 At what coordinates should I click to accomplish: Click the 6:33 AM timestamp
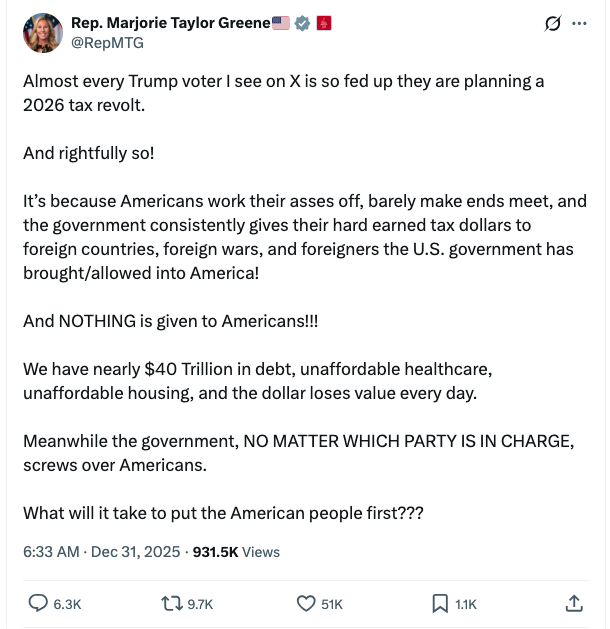pyautogui.click(x=51, y=551)
